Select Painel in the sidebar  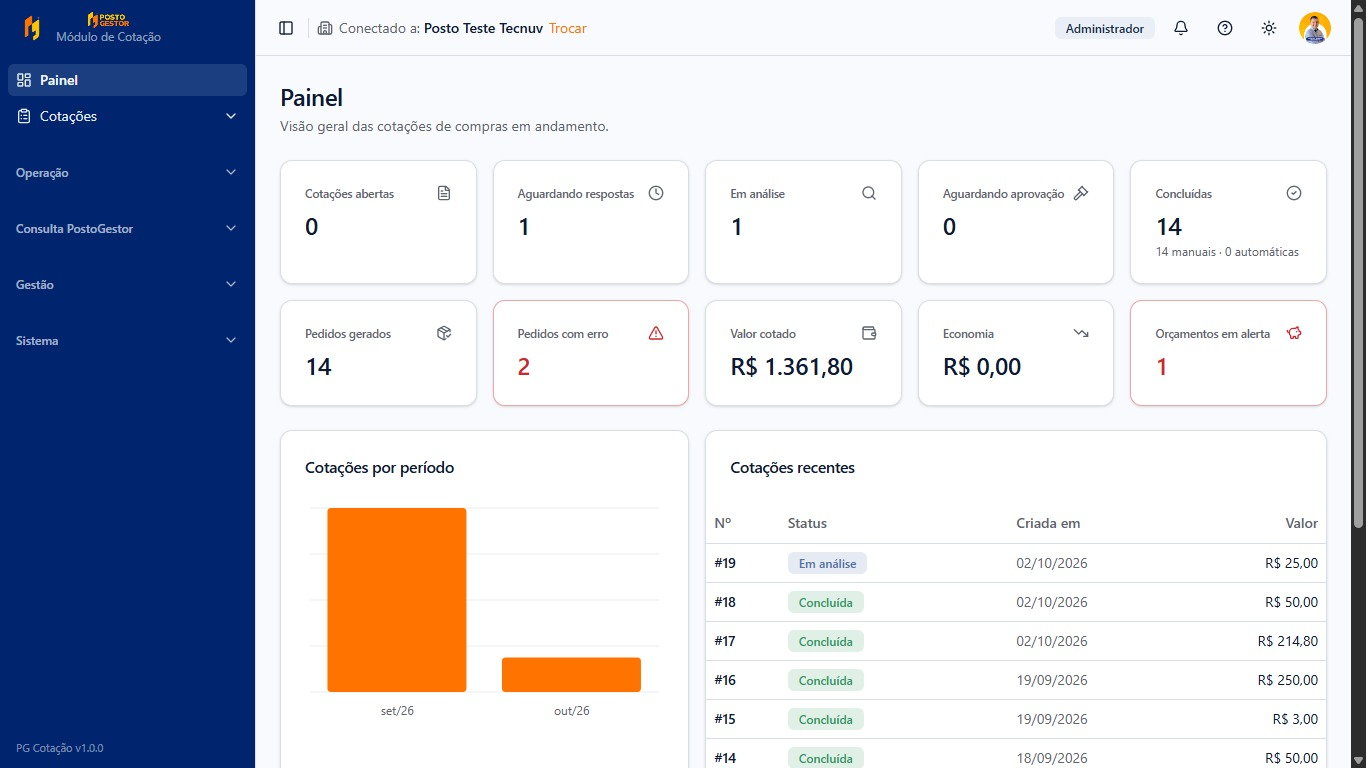[x=127, y=80]
